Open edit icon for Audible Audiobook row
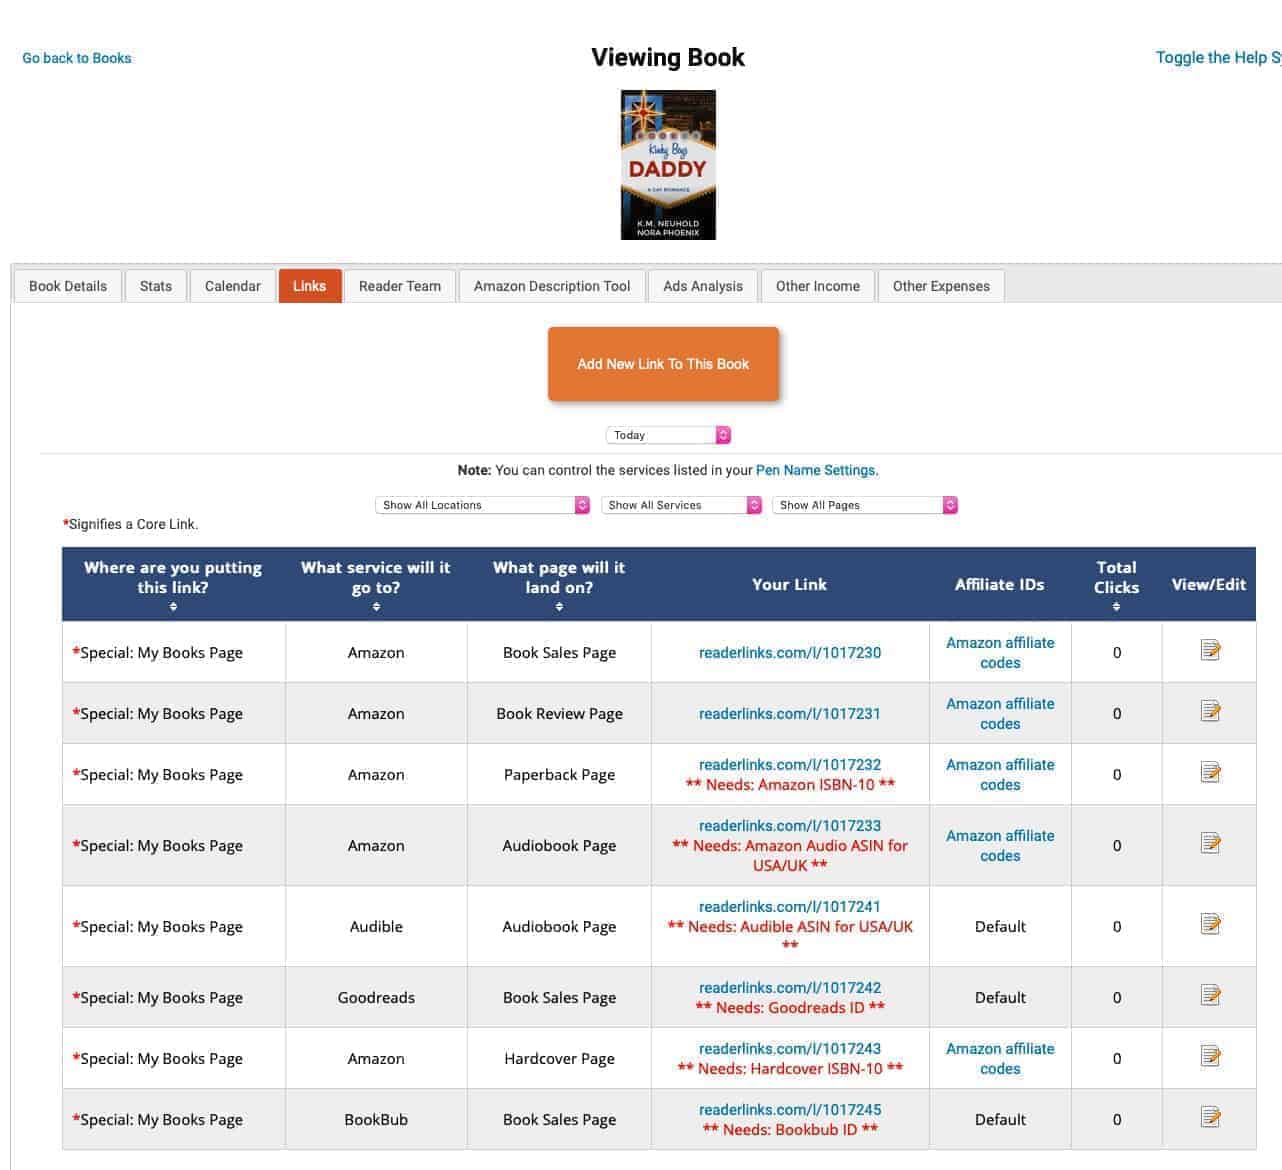Viewport: 1282px width, 1170px height. click(x=1210, y=925)
